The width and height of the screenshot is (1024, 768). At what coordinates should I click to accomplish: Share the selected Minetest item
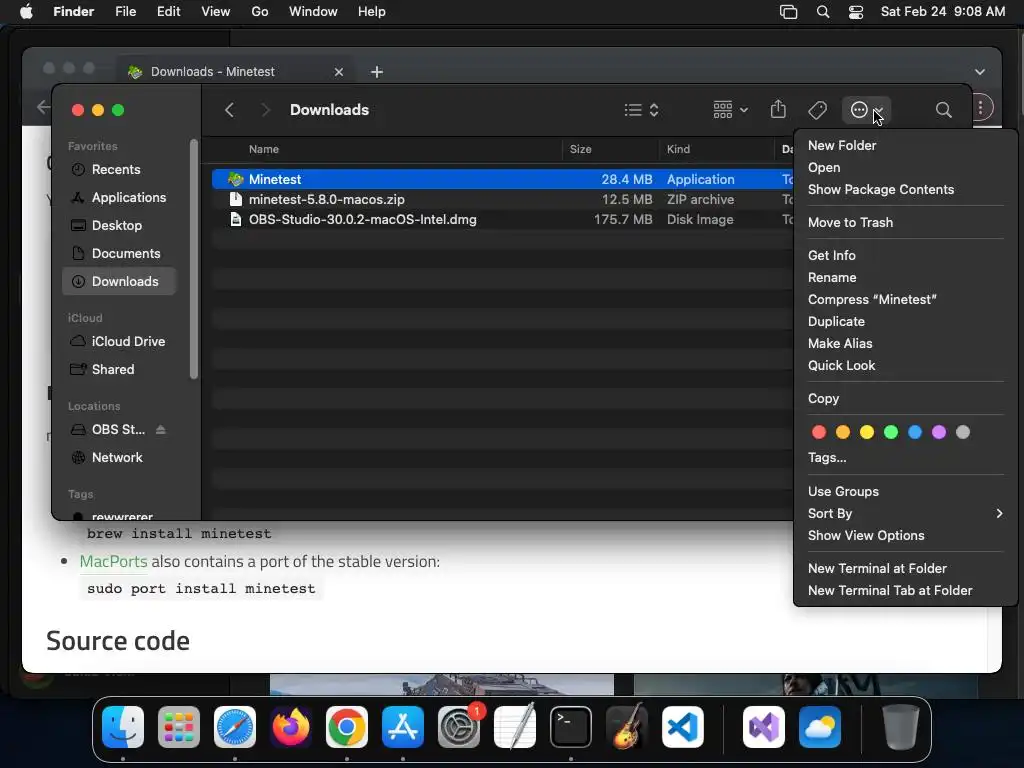778,109
